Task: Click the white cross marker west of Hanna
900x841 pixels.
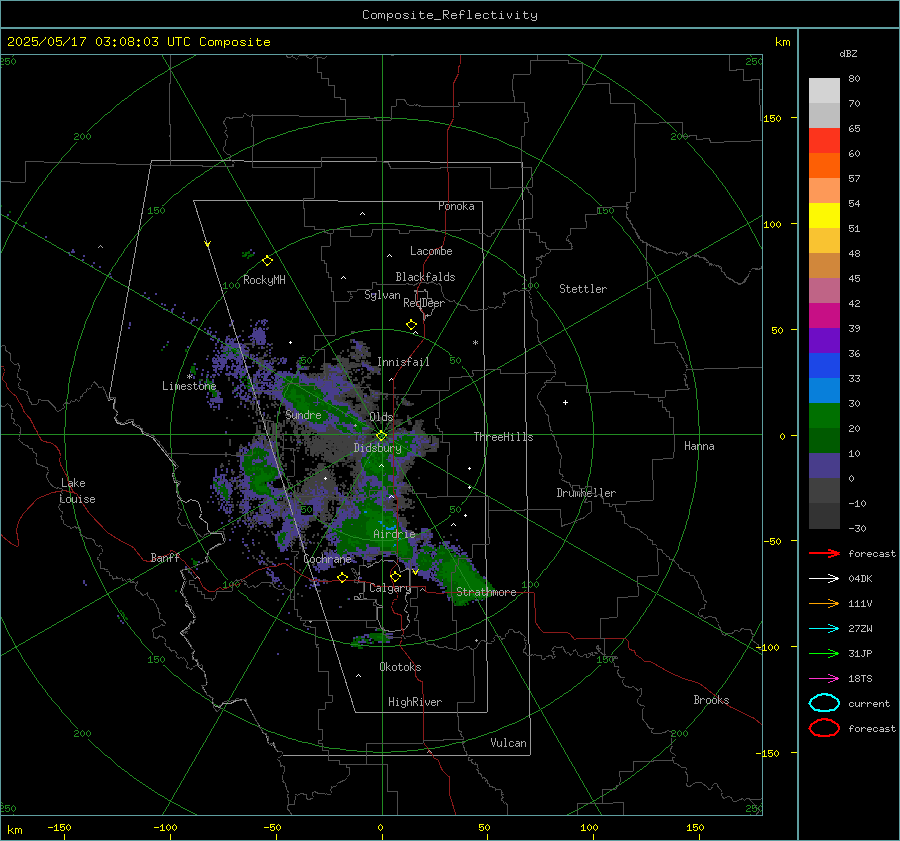Action: 565,402
